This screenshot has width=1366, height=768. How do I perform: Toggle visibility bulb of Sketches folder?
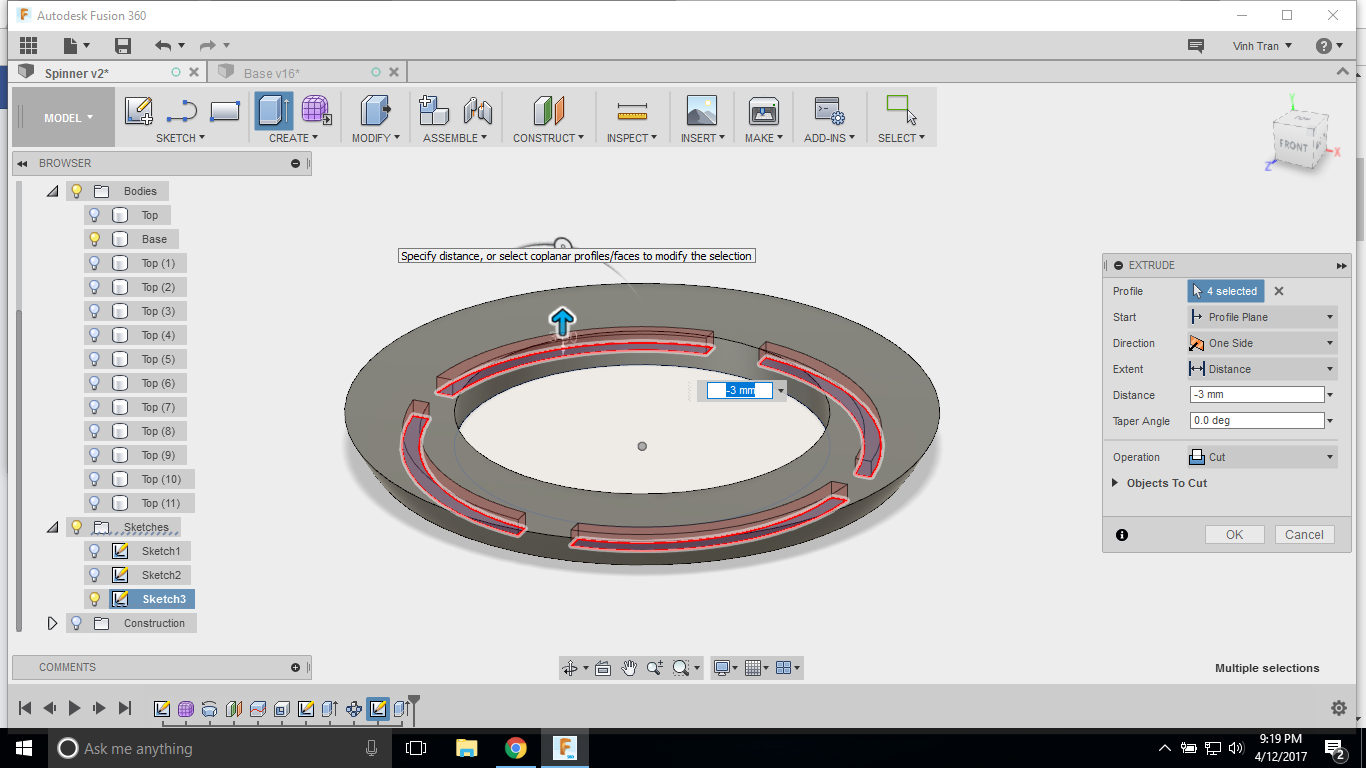click(x=76, y=527)
